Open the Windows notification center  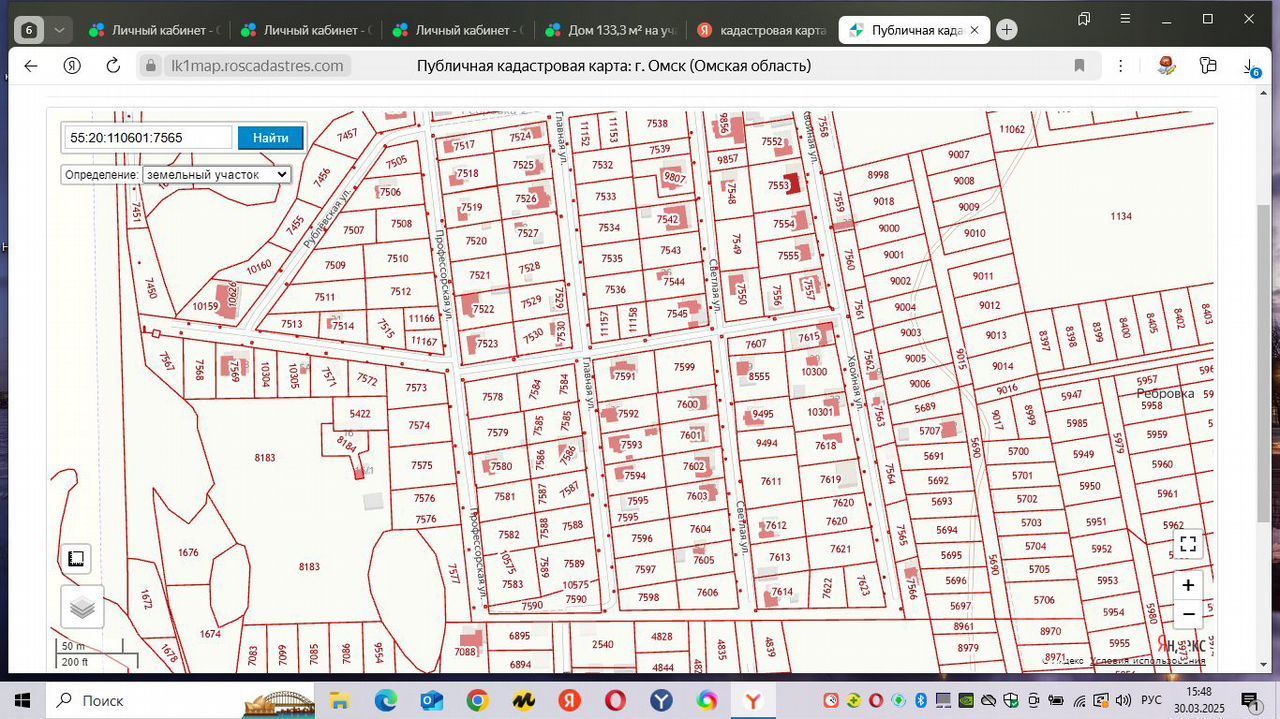(x=1250, y=700)
